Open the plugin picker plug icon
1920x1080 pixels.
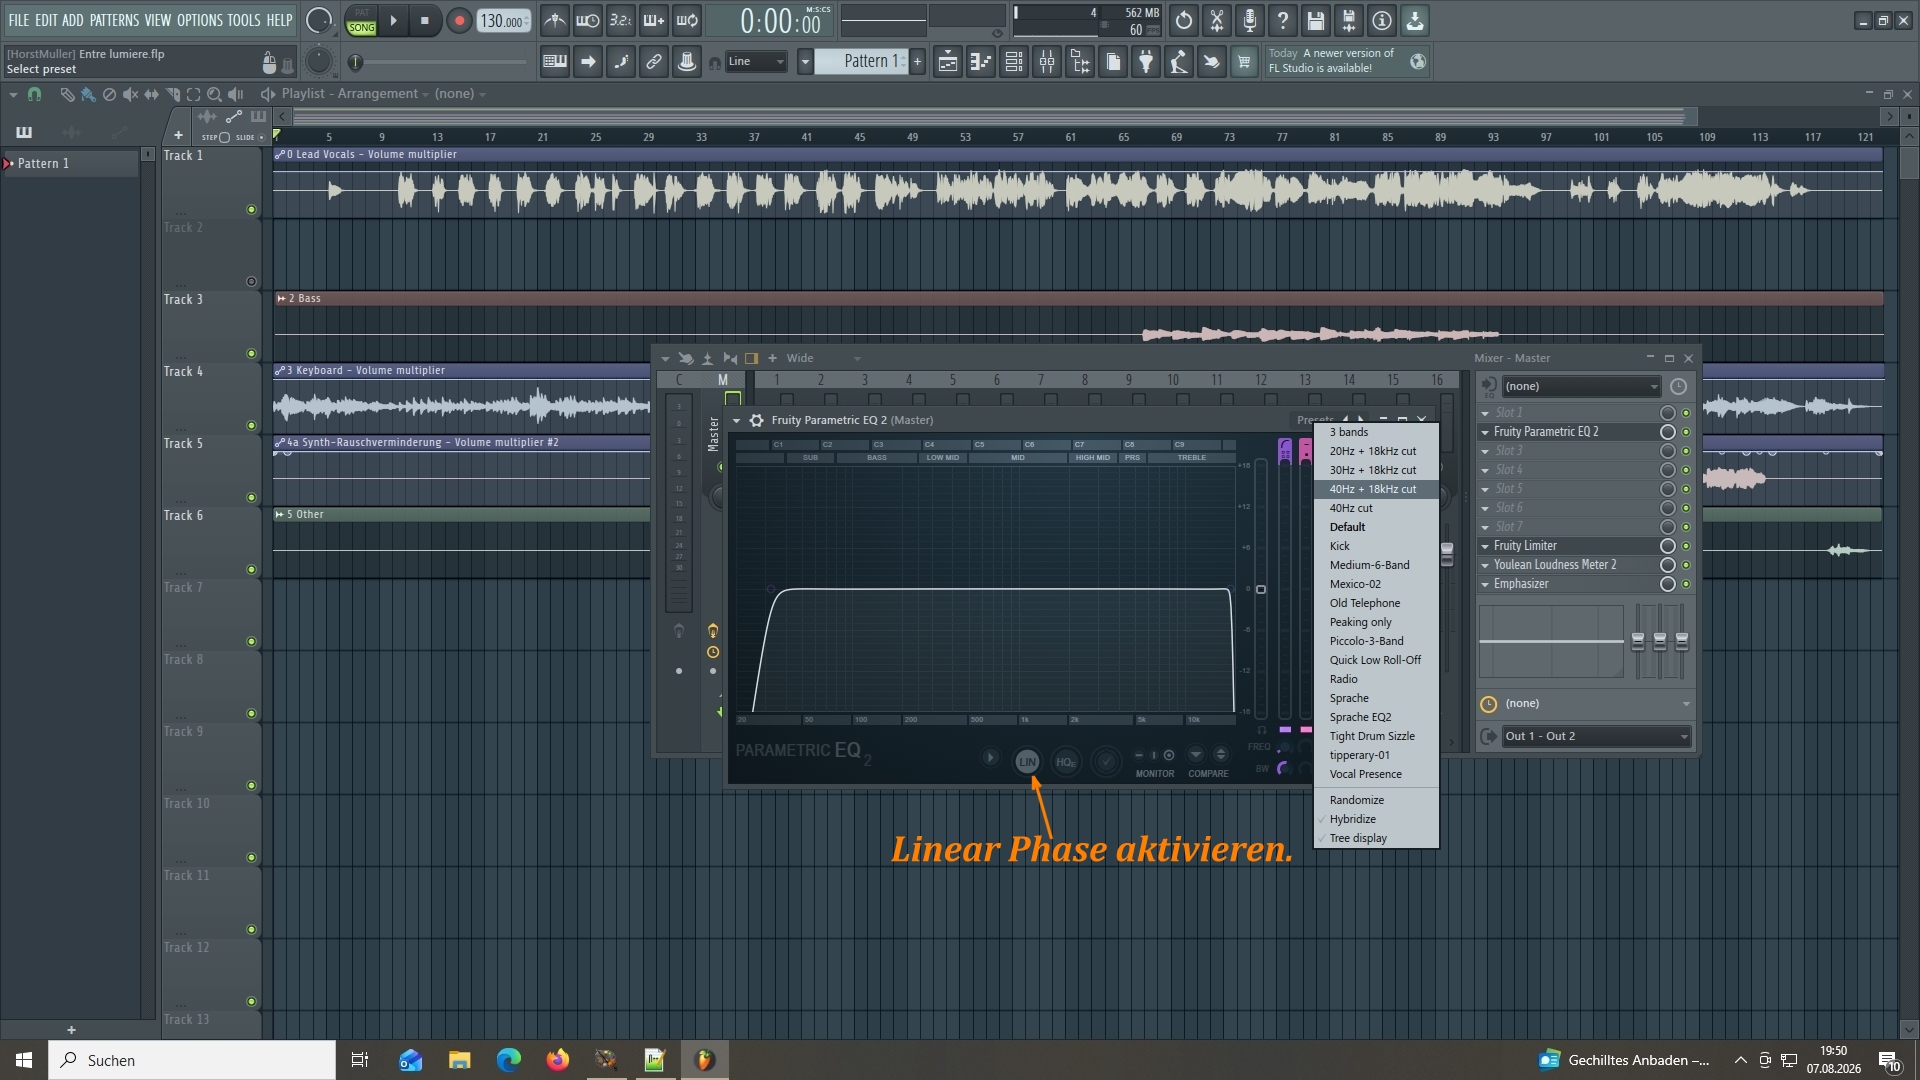(1146, 62)
